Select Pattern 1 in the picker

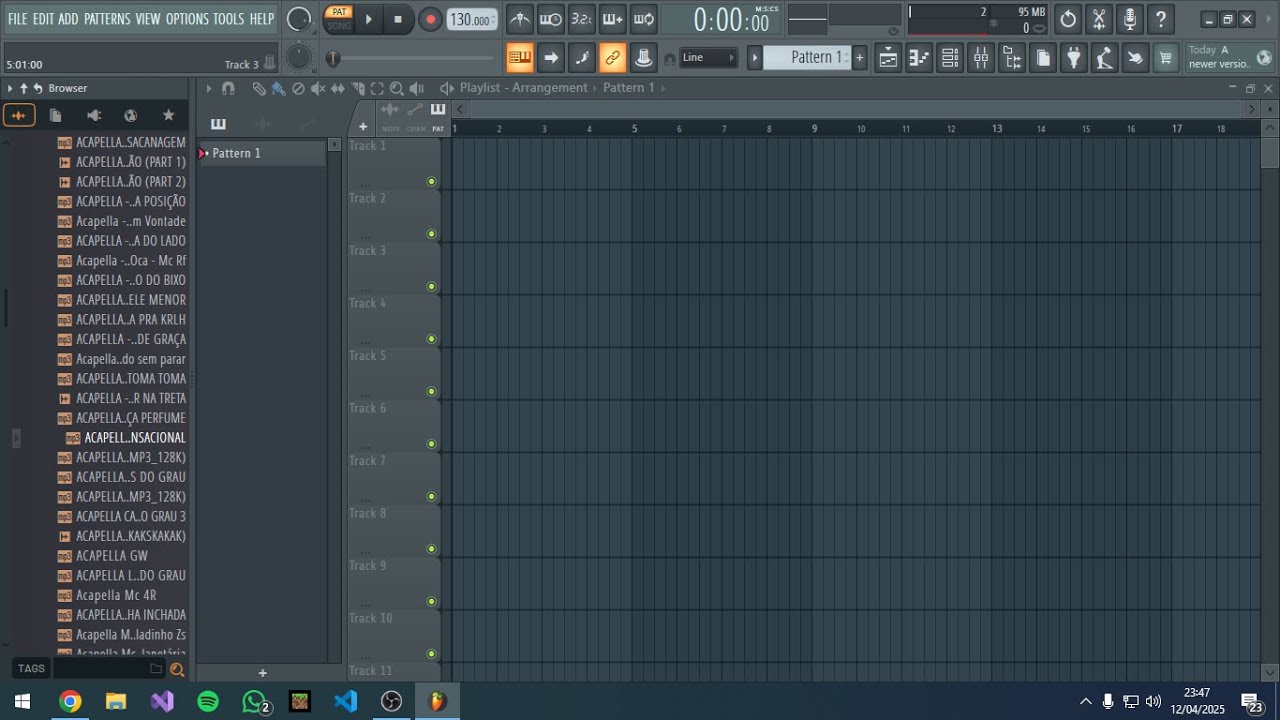click(262, 153)
